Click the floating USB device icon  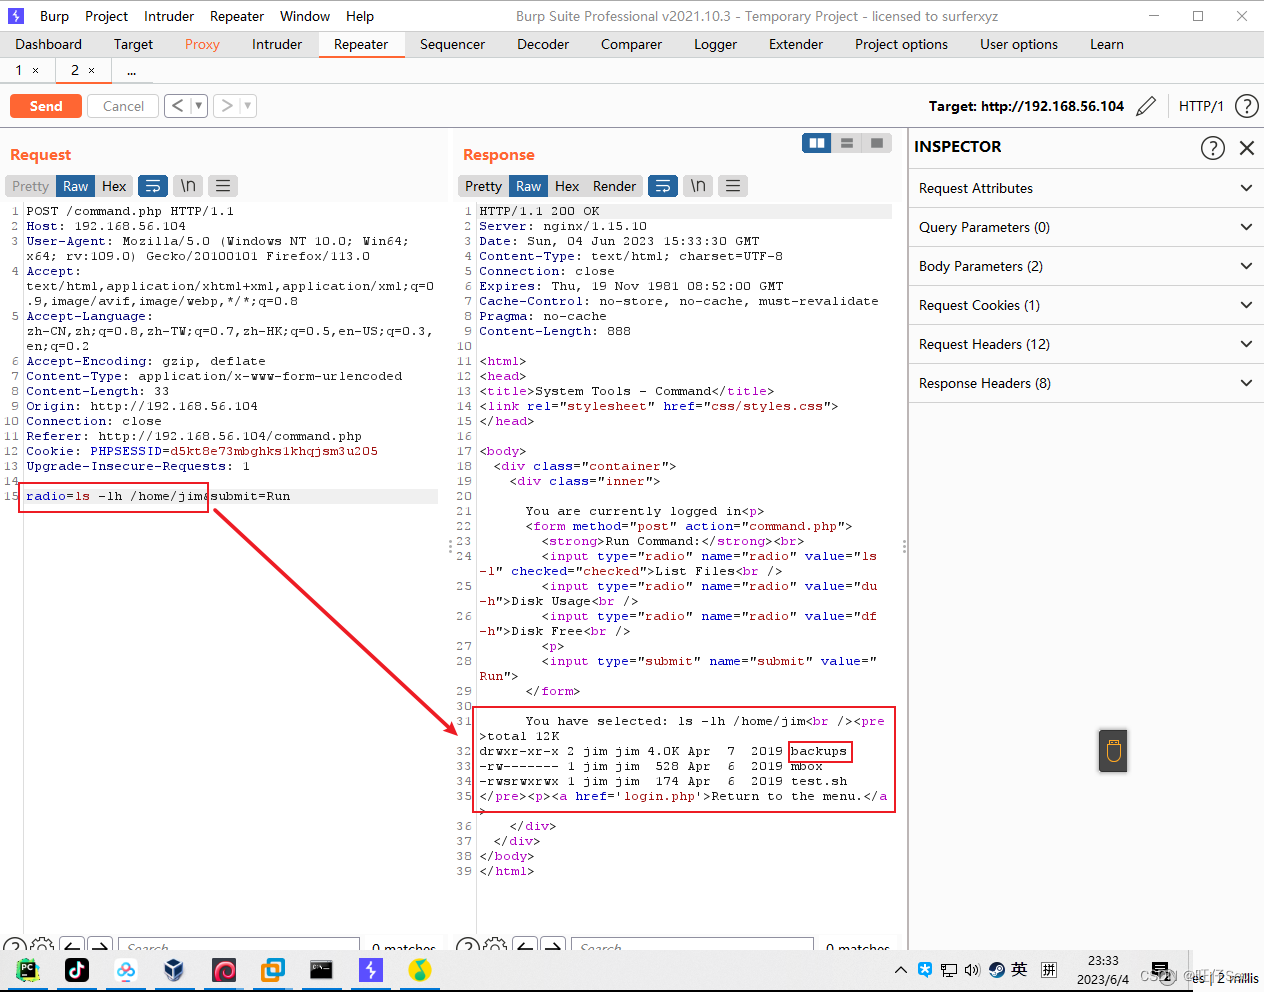point(1113,751)
